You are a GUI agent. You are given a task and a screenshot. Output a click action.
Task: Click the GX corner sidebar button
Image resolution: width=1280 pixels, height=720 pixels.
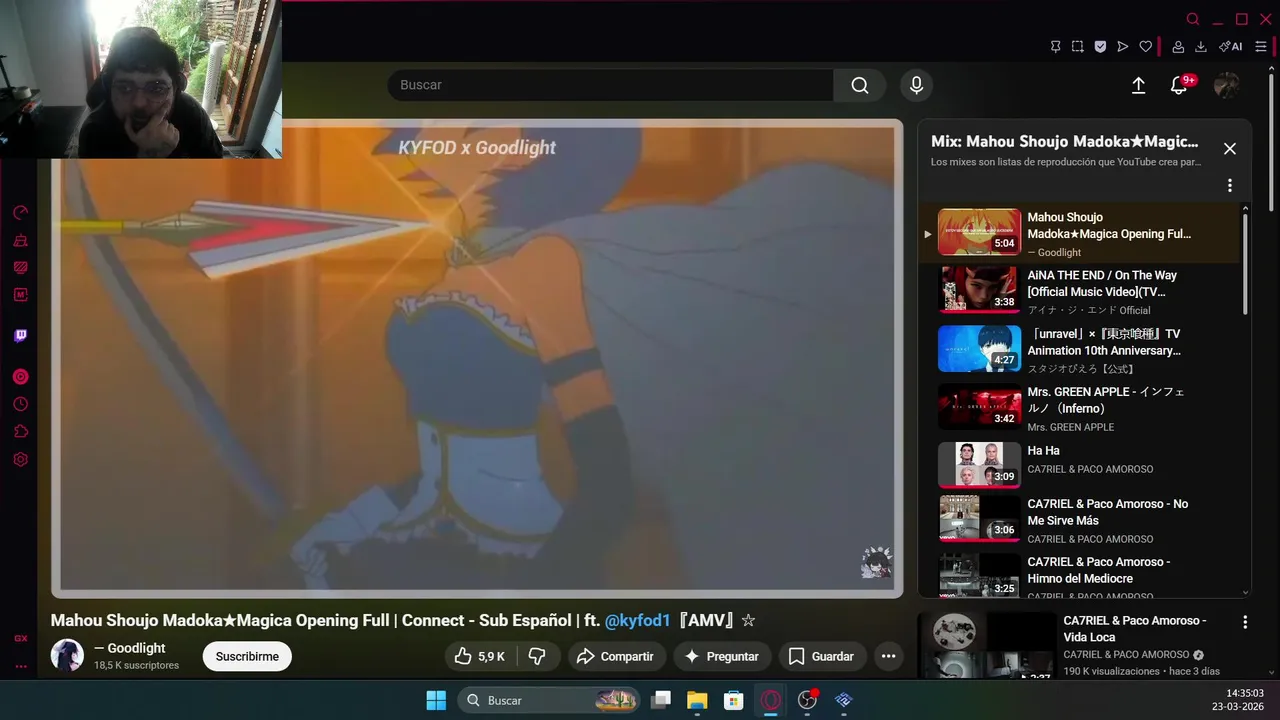(x=20, y=638)
